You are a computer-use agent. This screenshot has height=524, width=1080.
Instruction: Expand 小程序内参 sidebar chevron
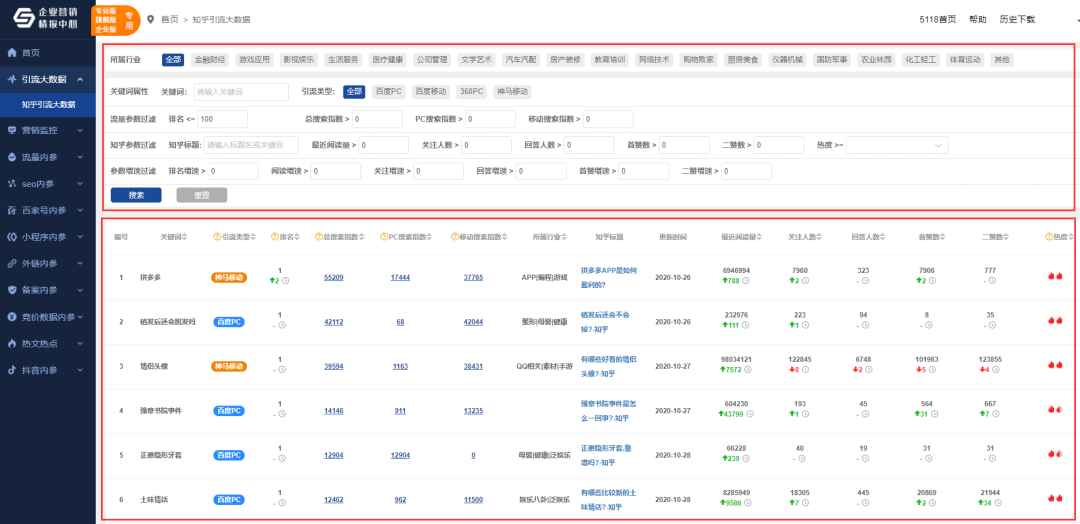pos(80,237)
